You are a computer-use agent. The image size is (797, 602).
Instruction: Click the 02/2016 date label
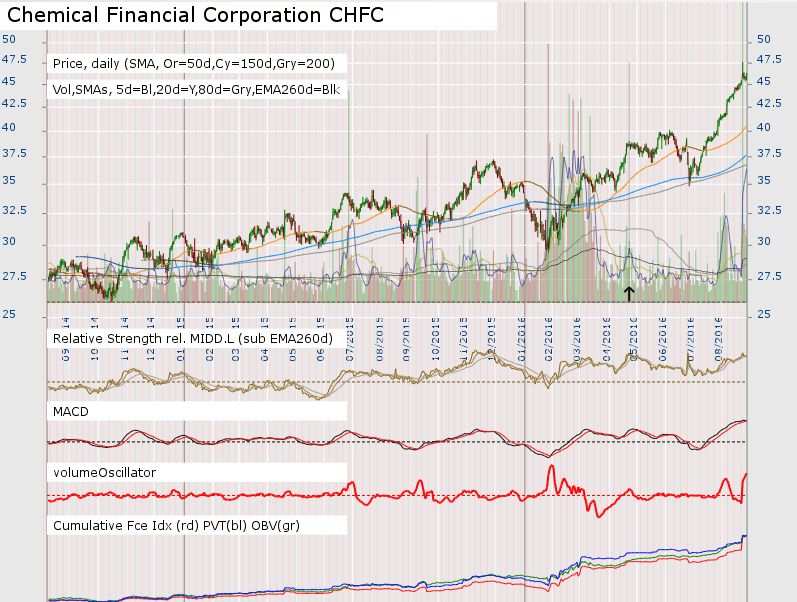click(x=548, y=339)
